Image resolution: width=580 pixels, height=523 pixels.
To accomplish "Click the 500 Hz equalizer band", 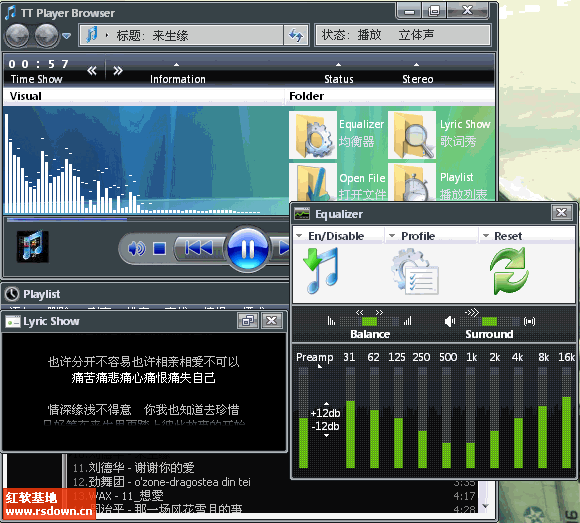I will coord(446,418).
